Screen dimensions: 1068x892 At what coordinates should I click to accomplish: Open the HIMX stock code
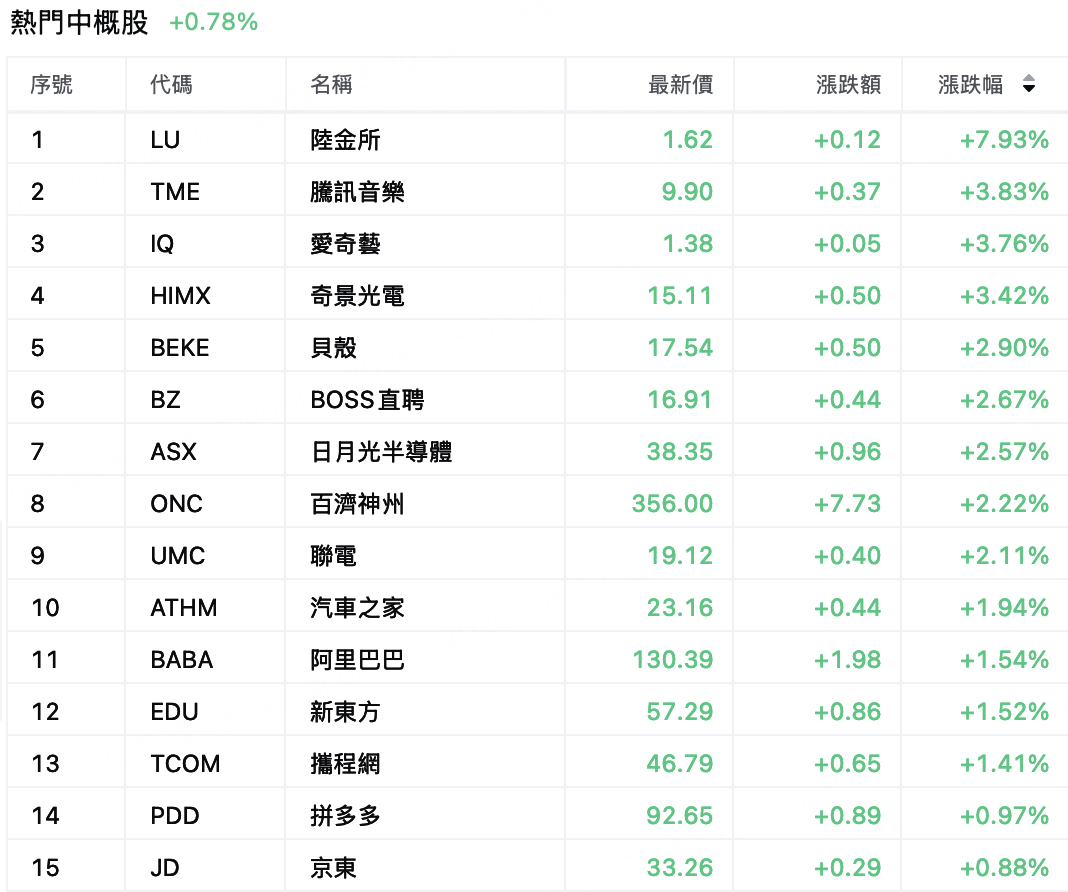pyautogui.click(x=180, y=296)
